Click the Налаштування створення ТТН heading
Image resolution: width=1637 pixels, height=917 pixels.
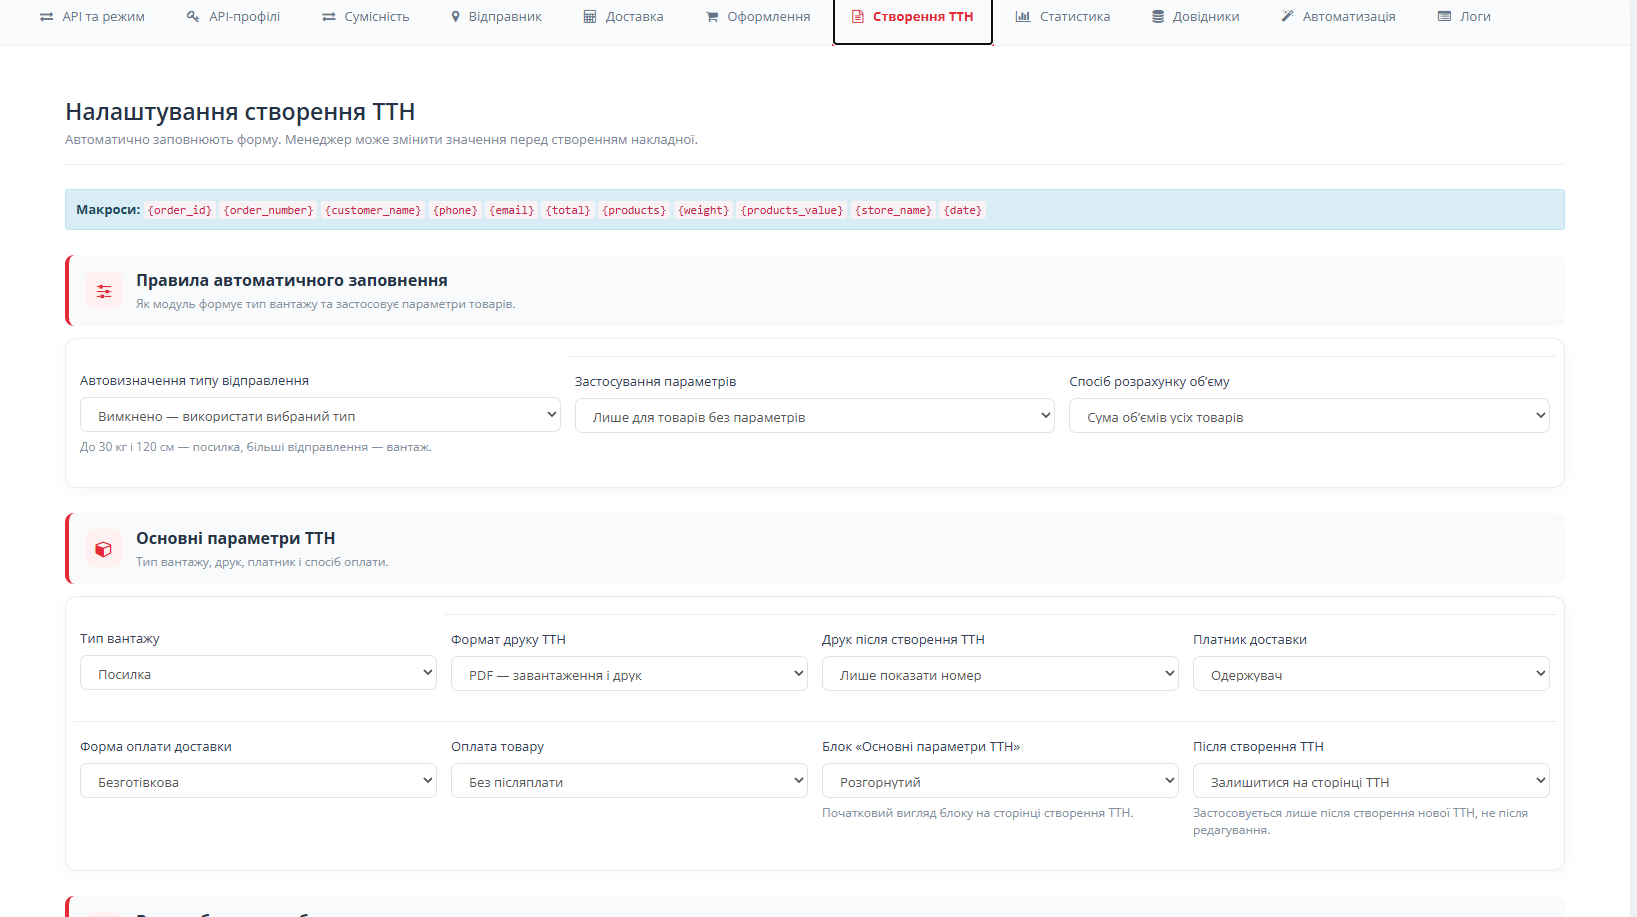(x=240, y=112)
